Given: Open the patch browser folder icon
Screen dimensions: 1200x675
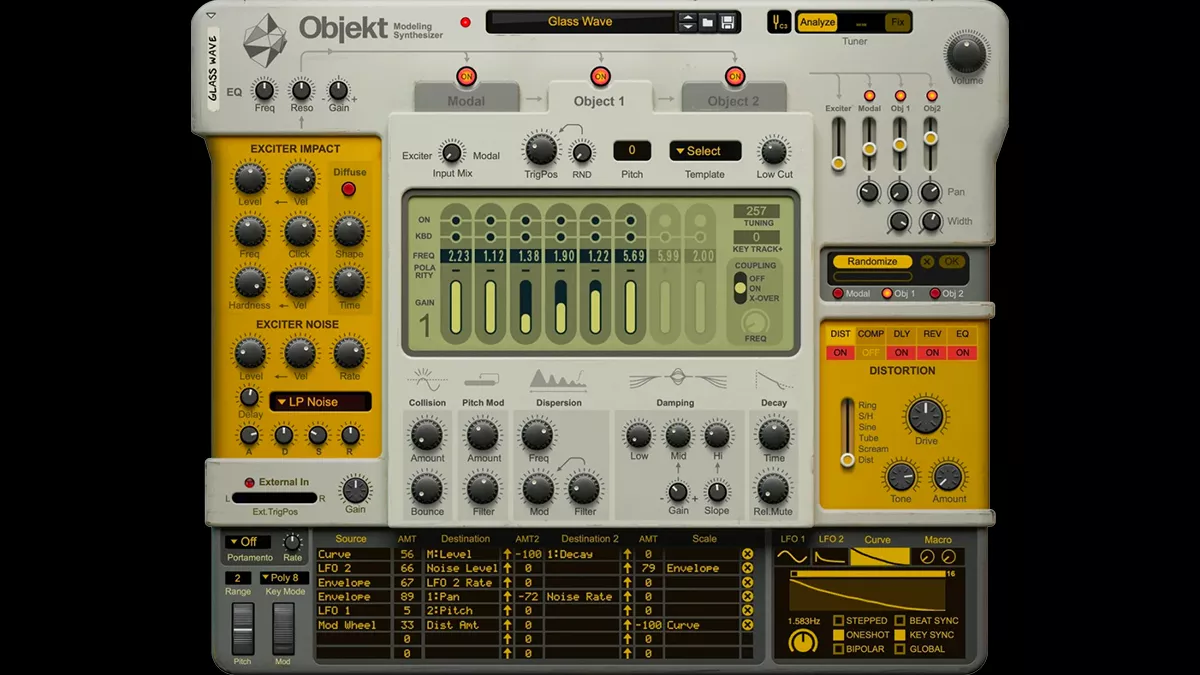Looking at the screenshot, I should [x=707, y=22].
